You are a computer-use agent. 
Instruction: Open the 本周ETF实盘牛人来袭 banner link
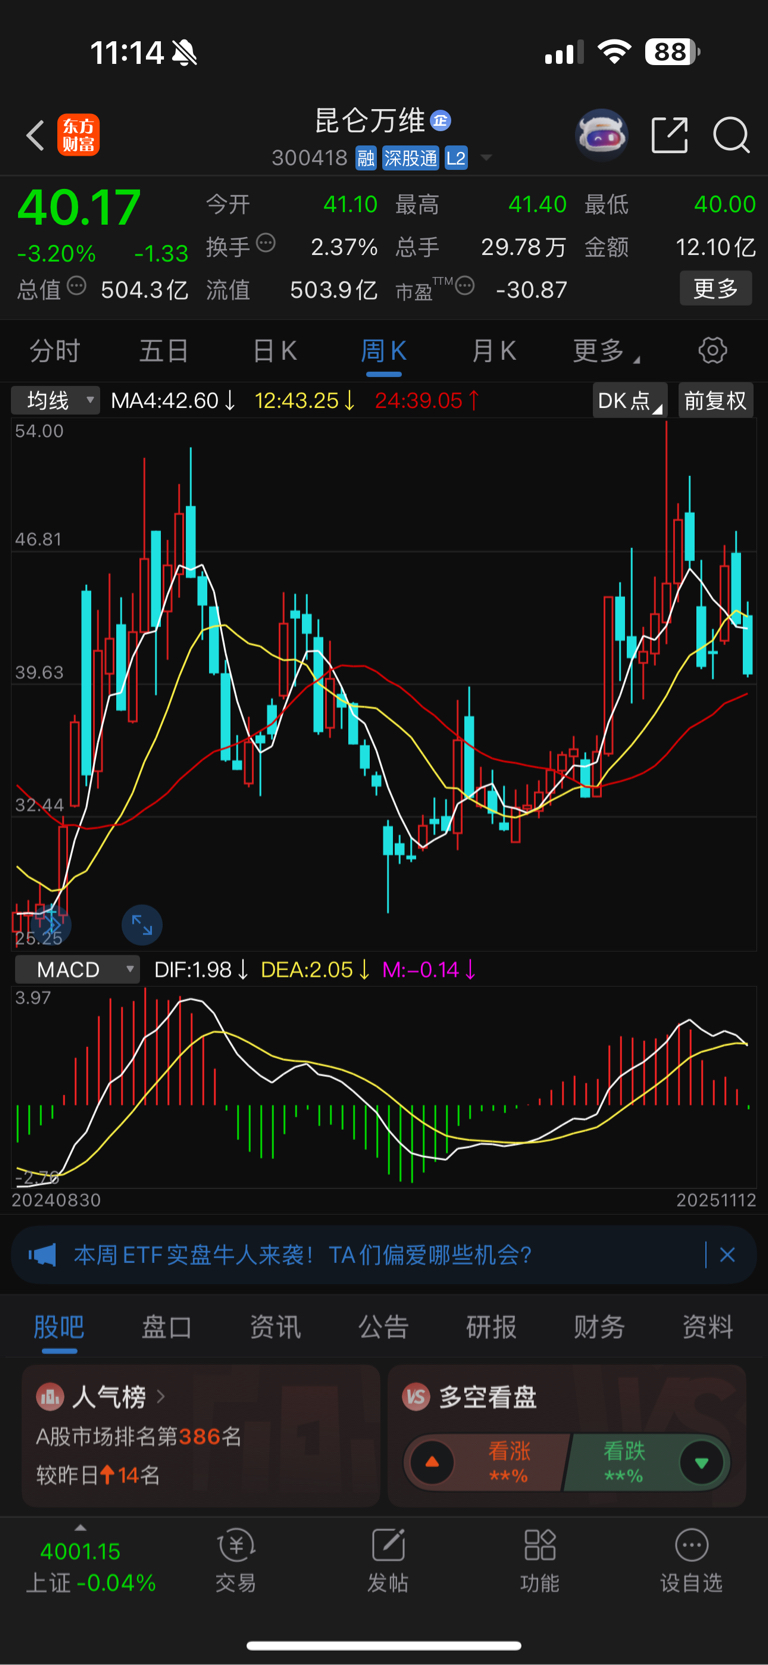click(302, 1255)
